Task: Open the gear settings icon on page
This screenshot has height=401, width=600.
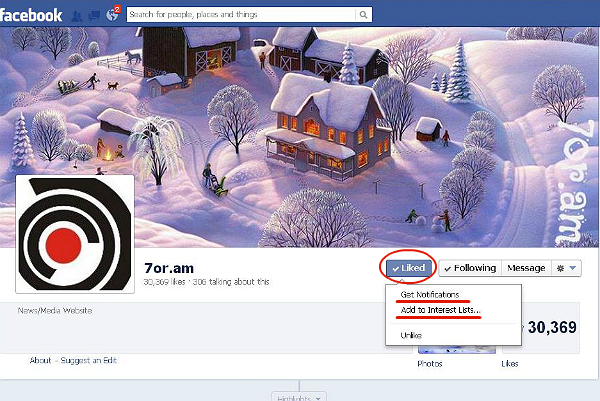Action: coord(560,268)
